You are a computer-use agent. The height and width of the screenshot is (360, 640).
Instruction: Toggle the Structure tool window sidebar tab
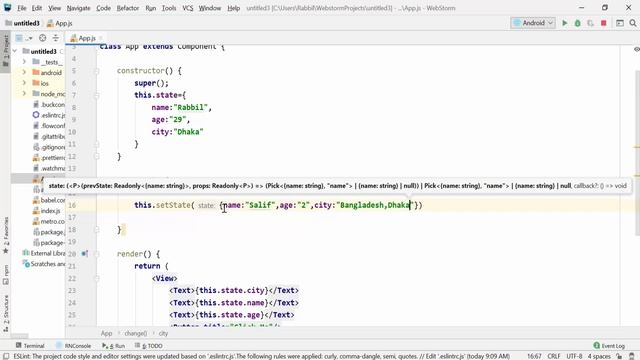coord(5,313)
